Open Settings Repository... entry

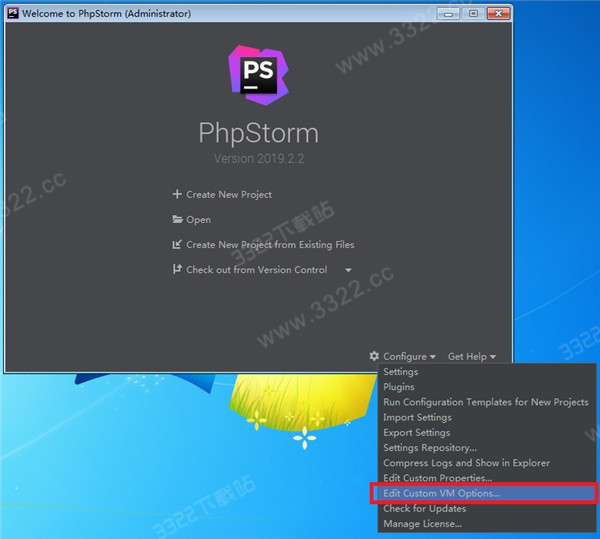pos(486,448)
